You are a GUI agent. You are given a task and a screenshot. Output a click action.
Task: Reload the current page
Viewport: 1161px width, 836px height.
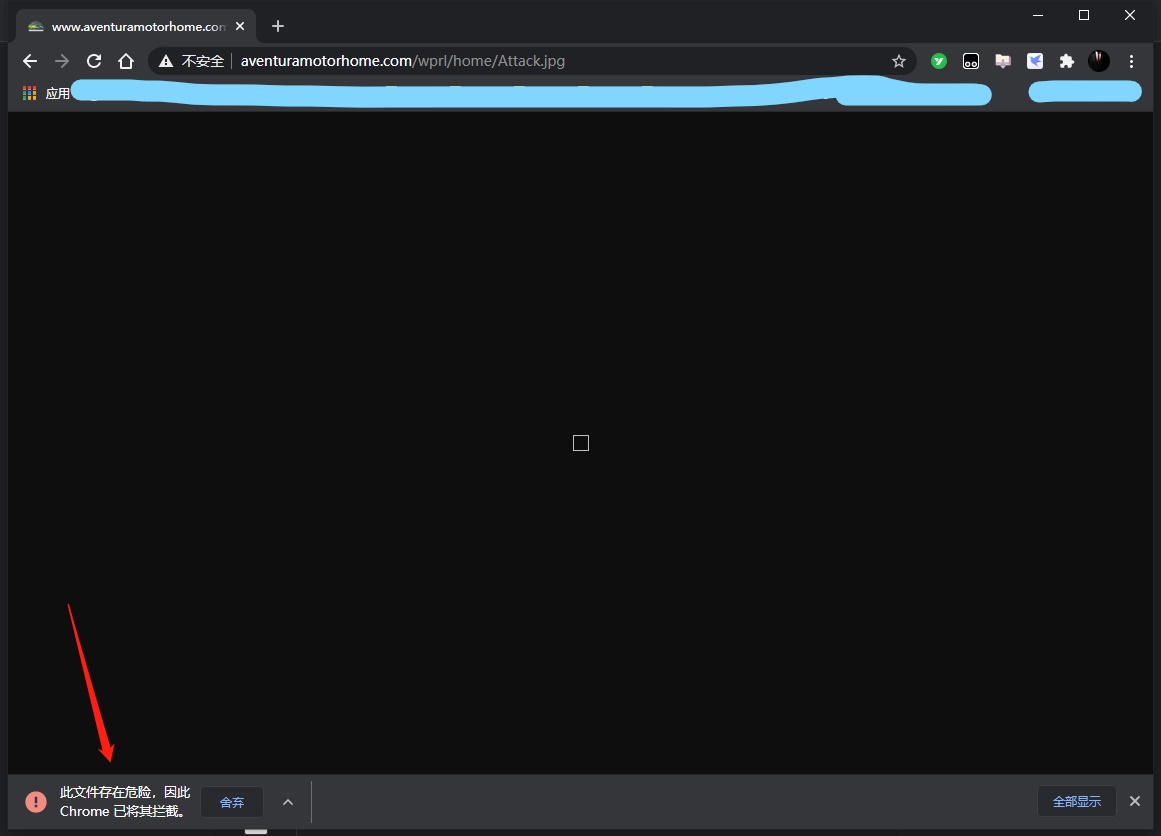point(94,61)
